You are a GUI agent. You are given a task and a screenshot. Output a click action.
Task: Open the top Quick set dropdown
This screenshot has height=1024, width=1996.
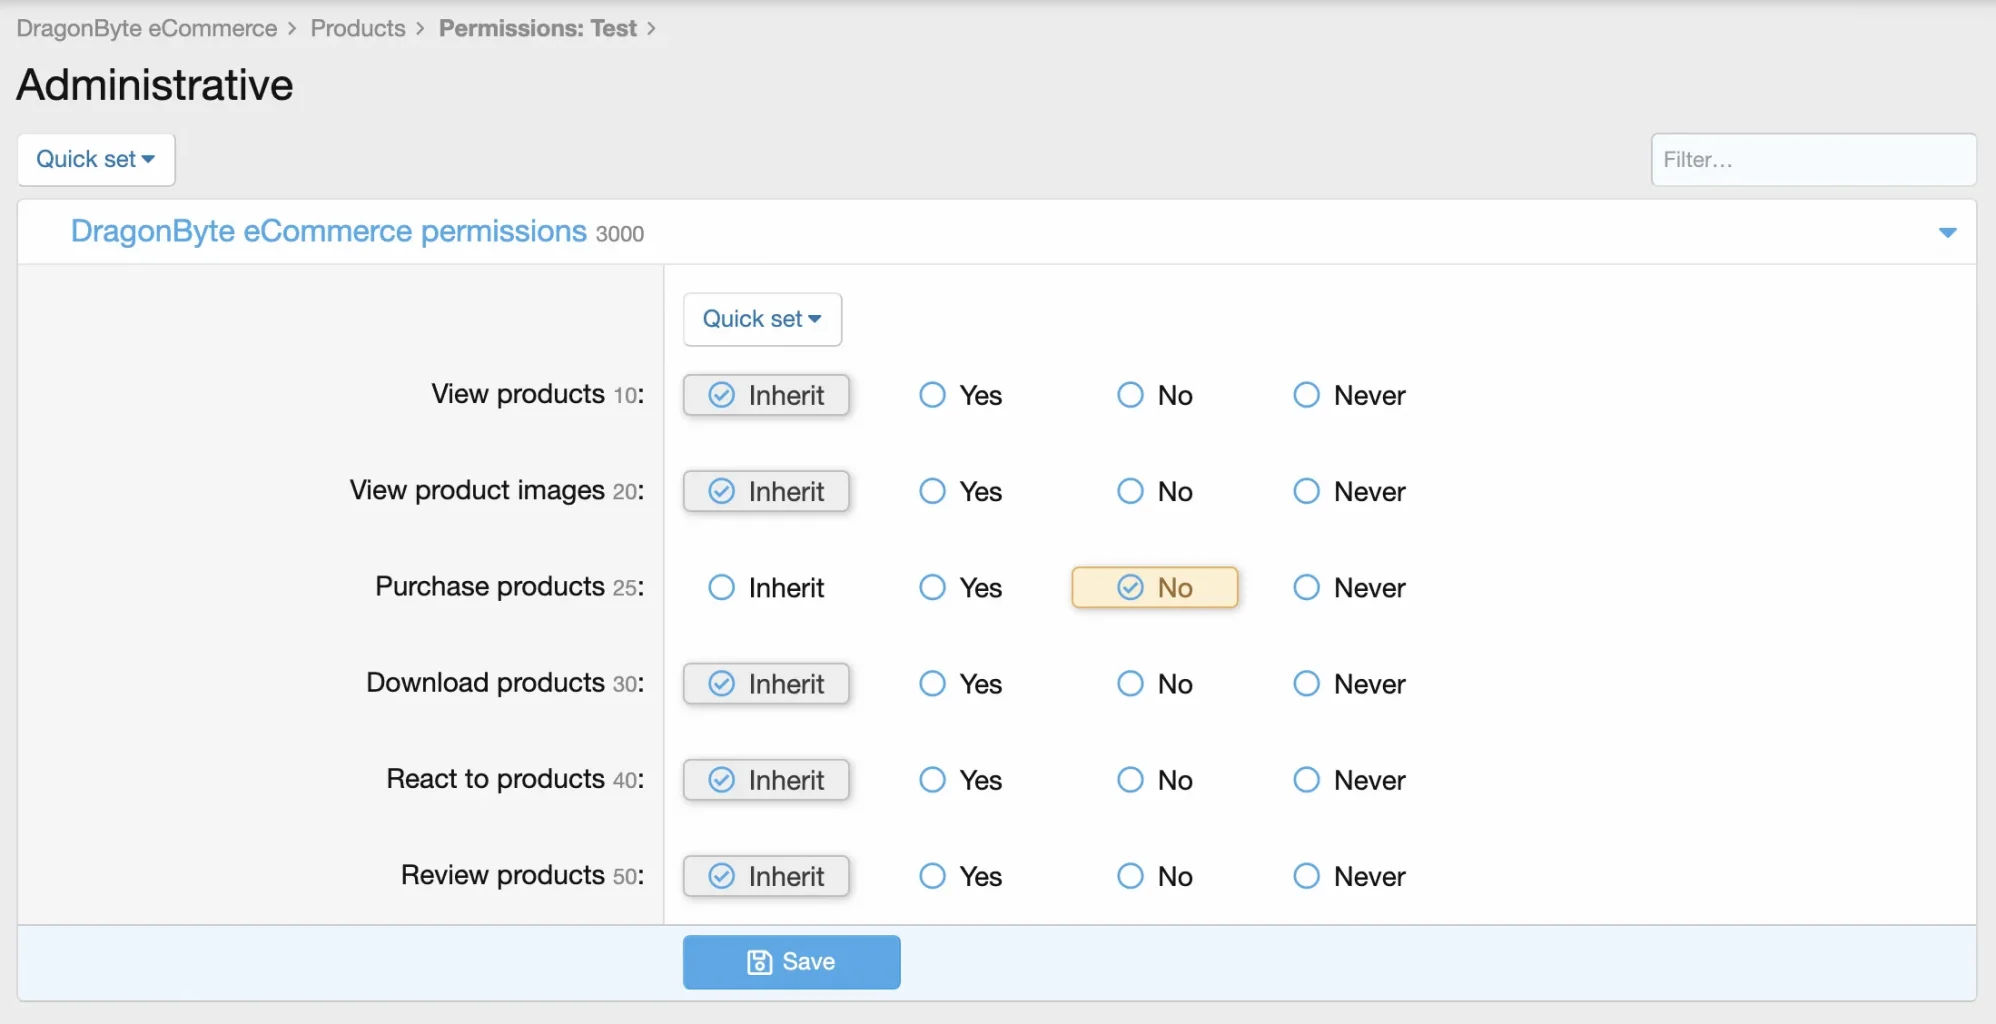[96, 160]
